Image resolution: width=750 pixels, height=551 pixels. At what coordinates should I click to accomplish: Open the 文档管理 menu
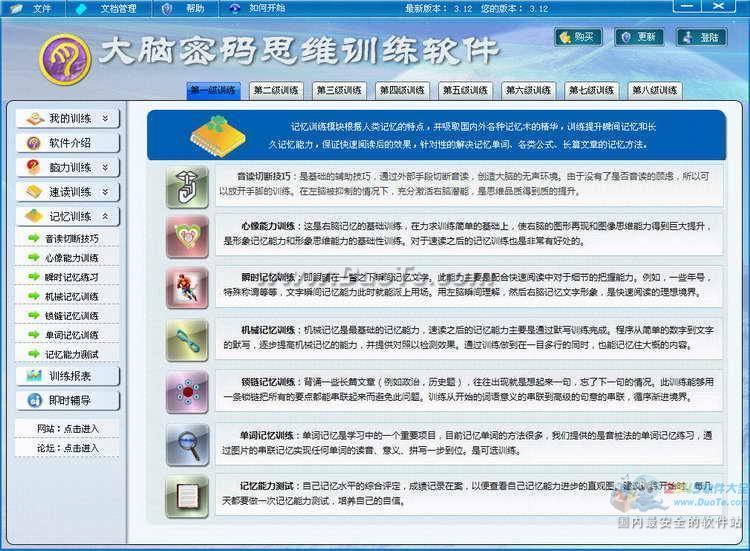click(110, 8)
